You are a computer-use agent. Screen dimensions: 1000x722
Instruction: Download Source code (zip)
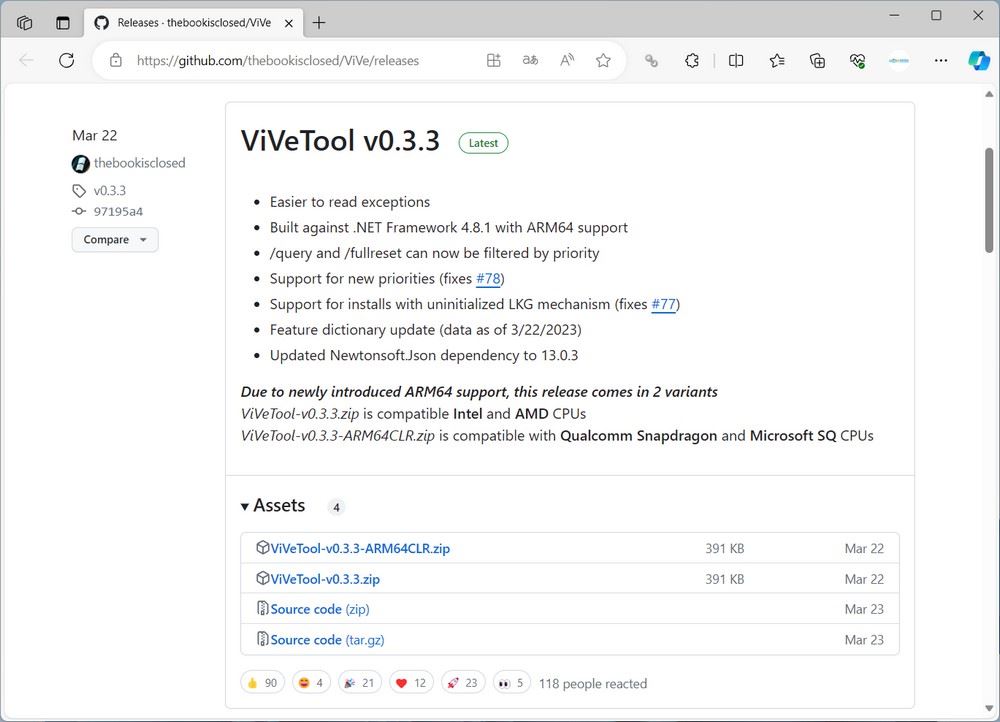320,609
